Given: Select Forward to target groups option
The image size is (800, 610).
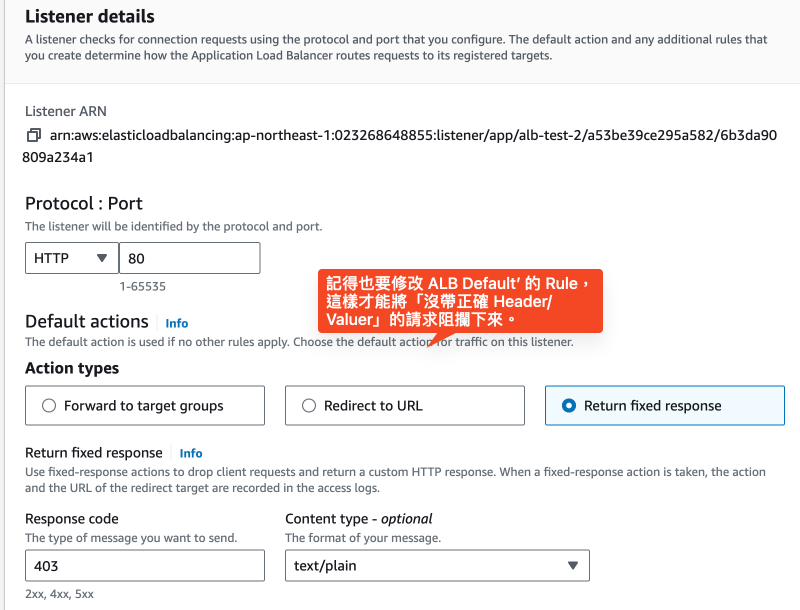Looking at the screenshot, I should (145, 406).
